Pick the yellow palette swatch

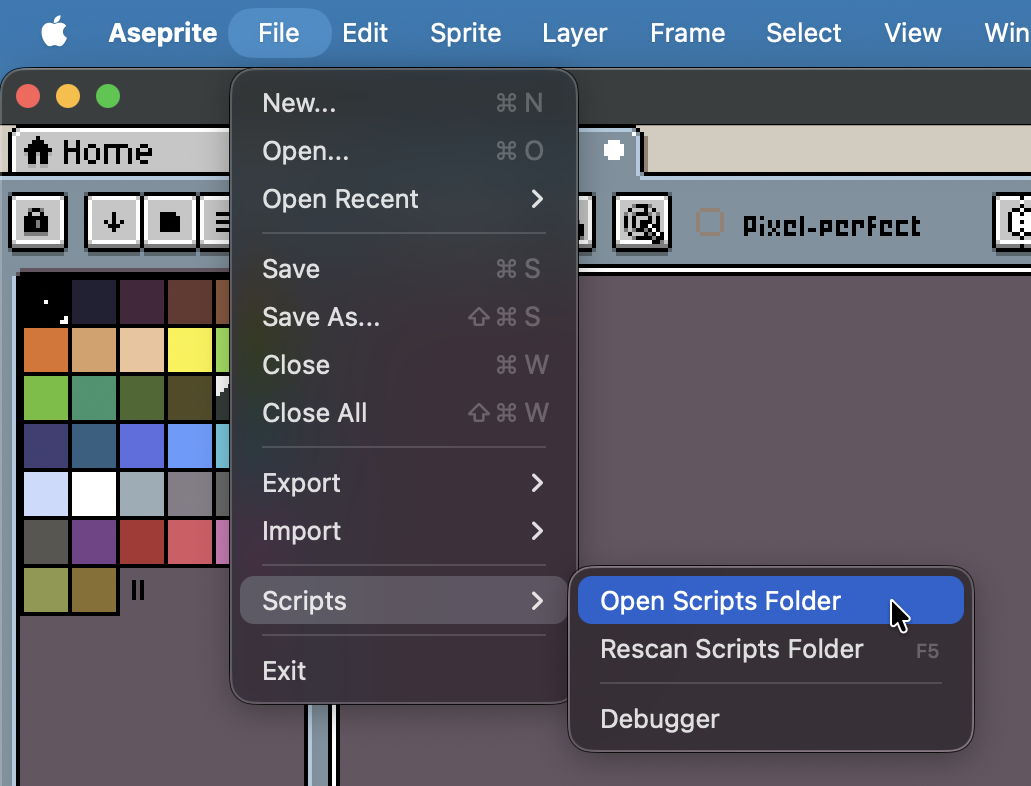[190, 350]
